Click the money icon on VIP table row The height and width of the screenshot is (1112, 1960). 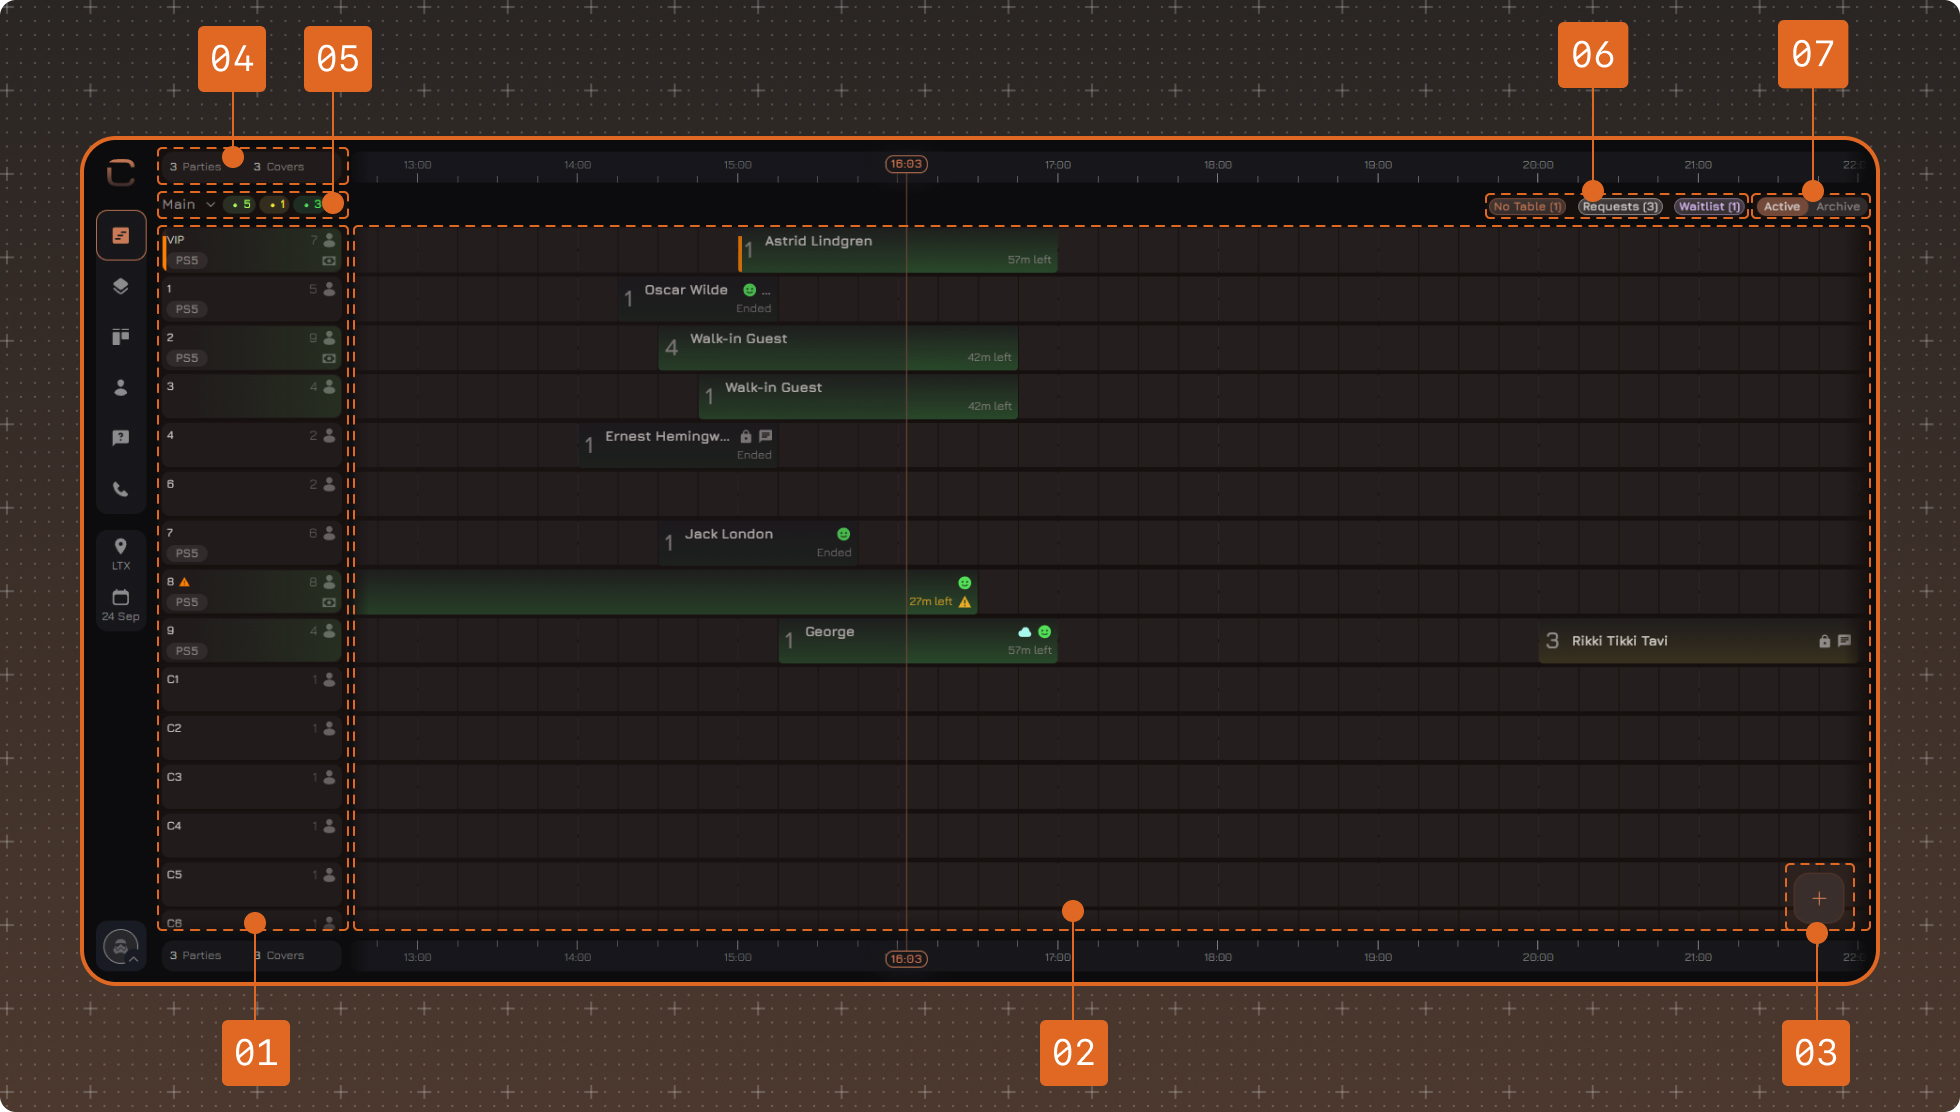coord(329,261)
